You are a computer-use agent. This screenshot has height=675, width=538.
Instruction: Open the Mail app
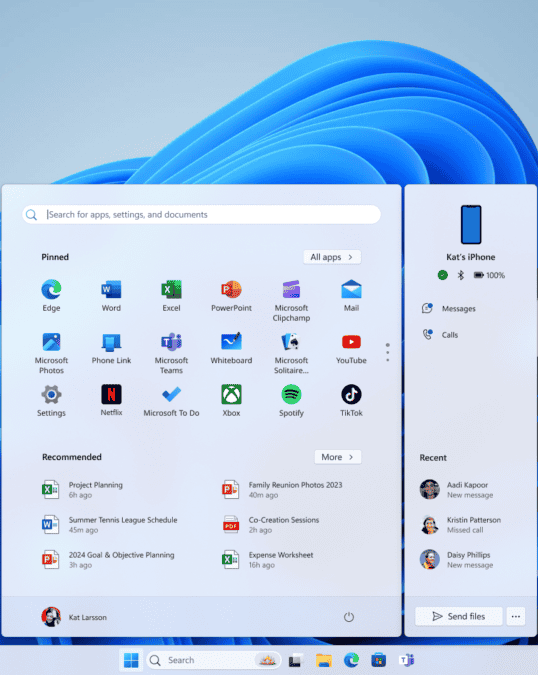[351, 296]
